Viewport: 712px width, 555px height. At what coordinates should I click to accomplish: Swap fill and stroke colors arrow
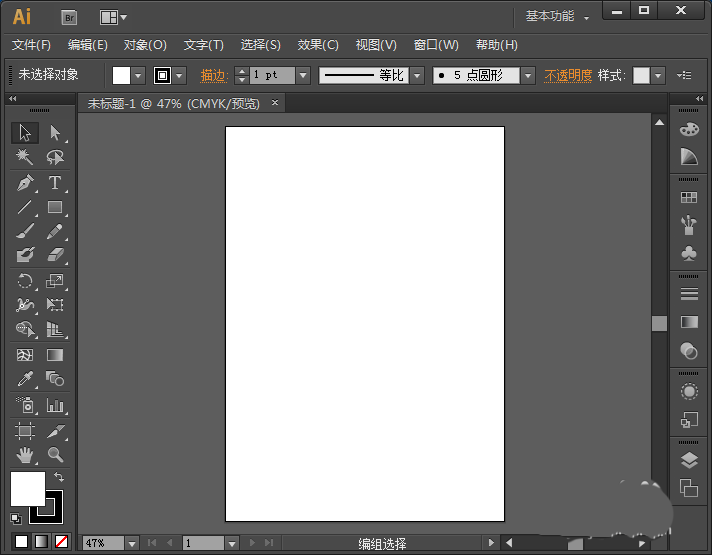pos(59,477)
